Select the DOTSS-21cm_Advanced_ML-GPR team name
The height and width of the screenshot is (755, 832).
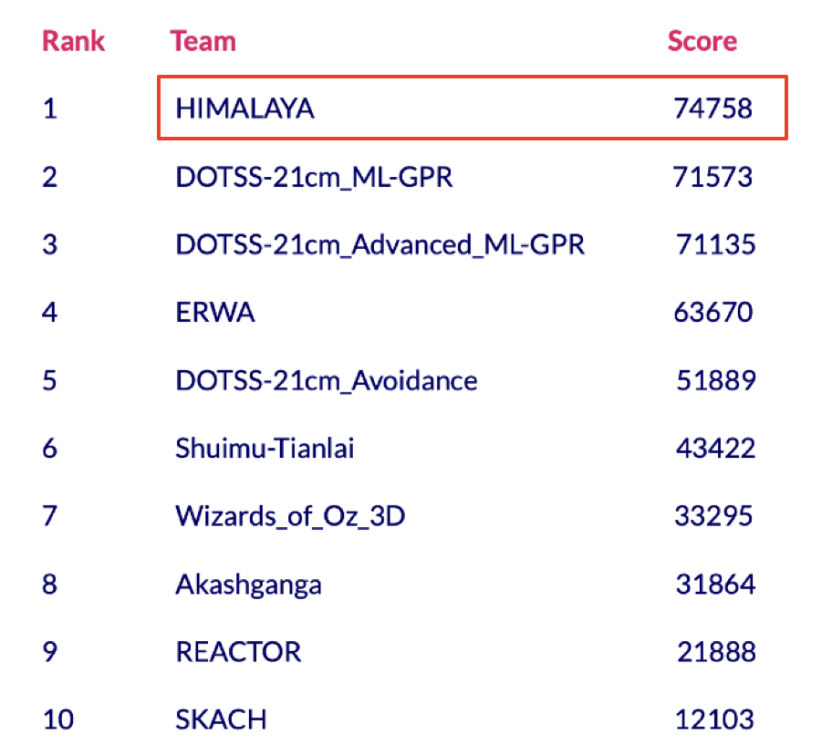pos(380,245)
